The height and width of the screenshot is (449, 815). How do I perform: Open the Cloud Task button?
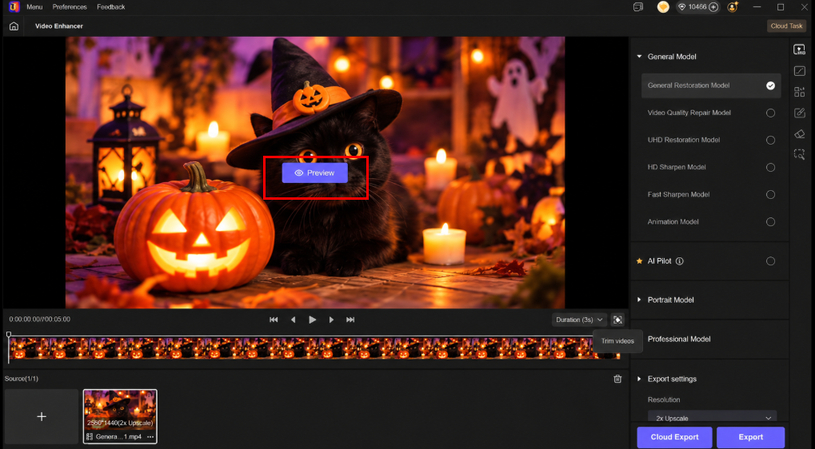786,26
